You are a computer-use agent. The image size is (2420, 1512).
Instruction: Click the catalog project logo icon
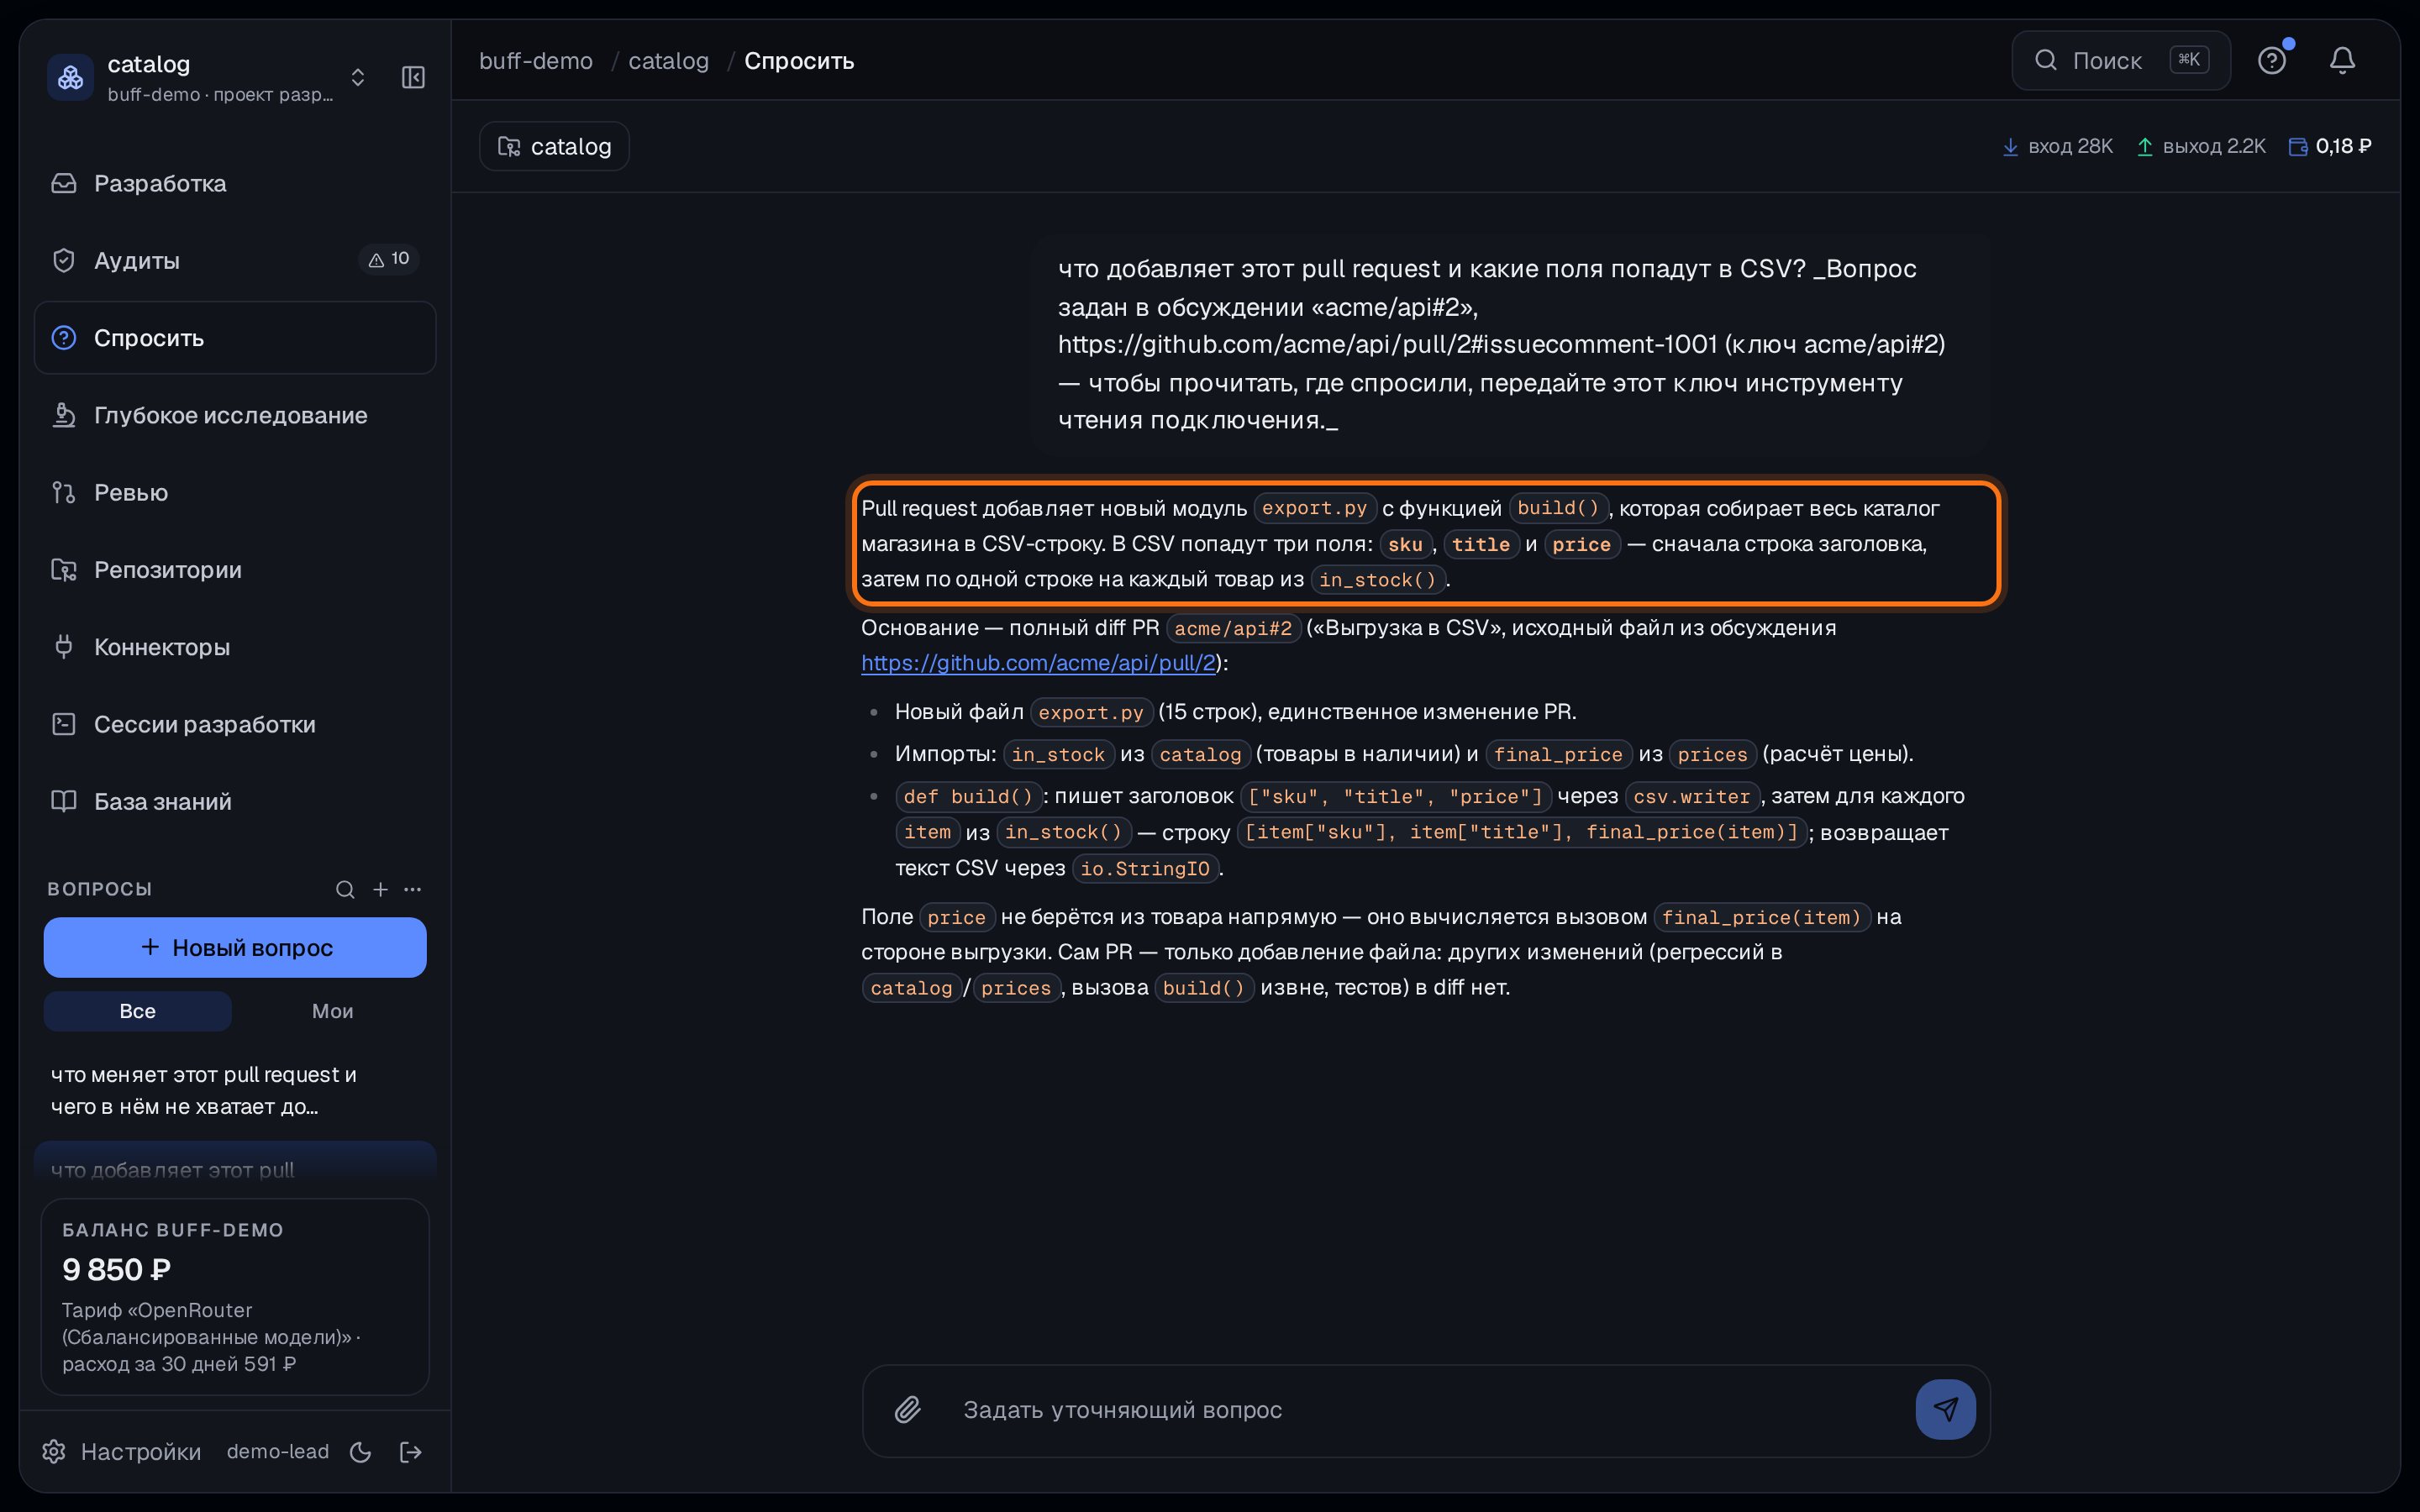click(x=71, y=77)
